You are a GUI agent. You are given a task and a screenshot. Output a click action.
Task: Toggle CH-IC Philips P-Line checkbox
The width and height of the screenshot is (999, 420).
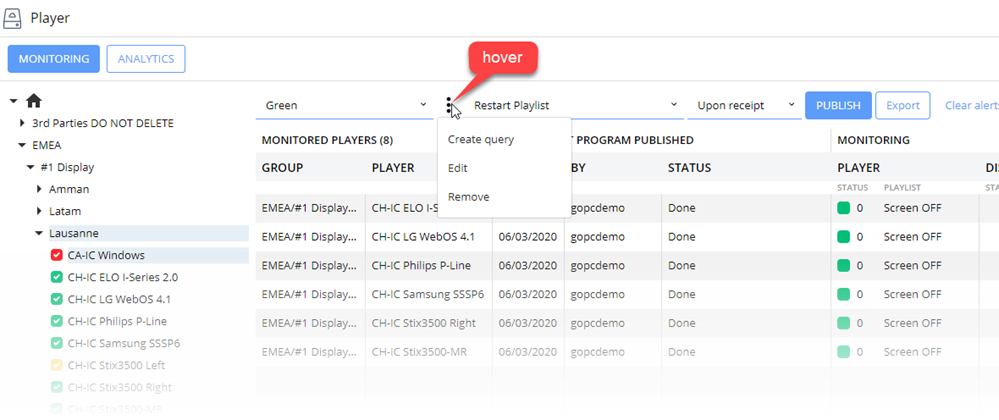(57, 321)
